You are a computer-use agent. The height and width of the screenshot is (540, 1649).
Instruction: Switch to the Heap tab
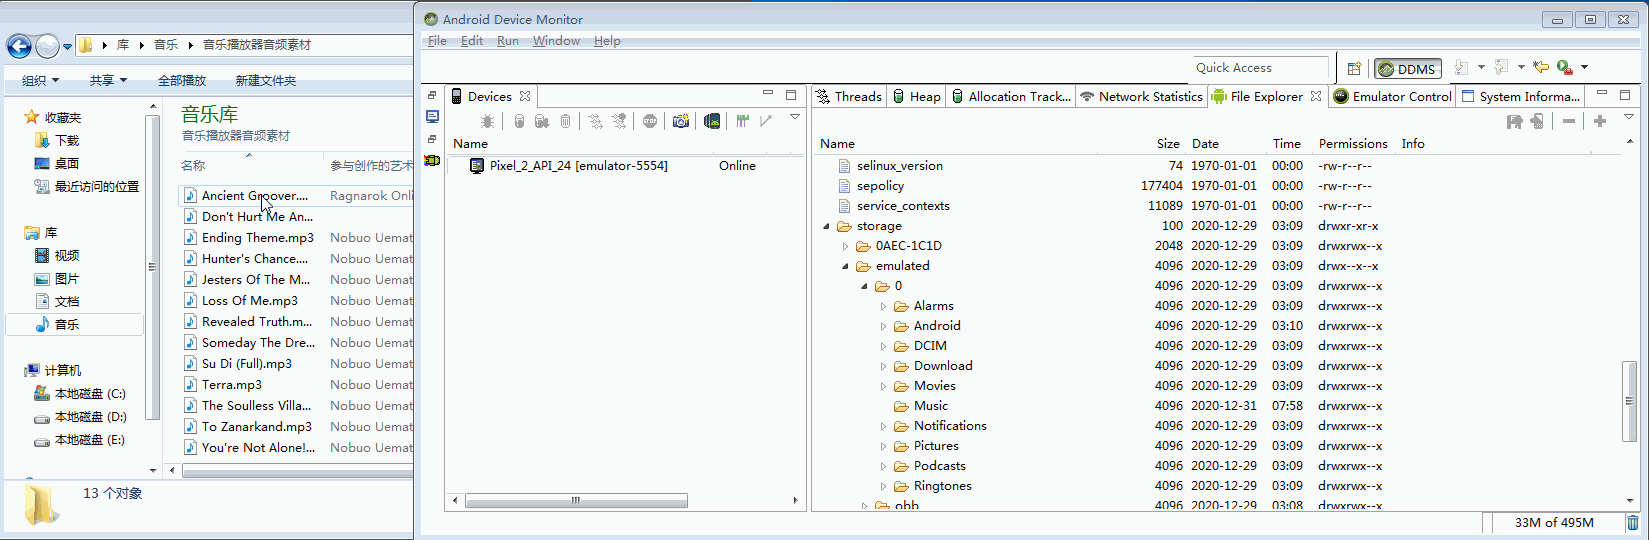pos(917,96)
